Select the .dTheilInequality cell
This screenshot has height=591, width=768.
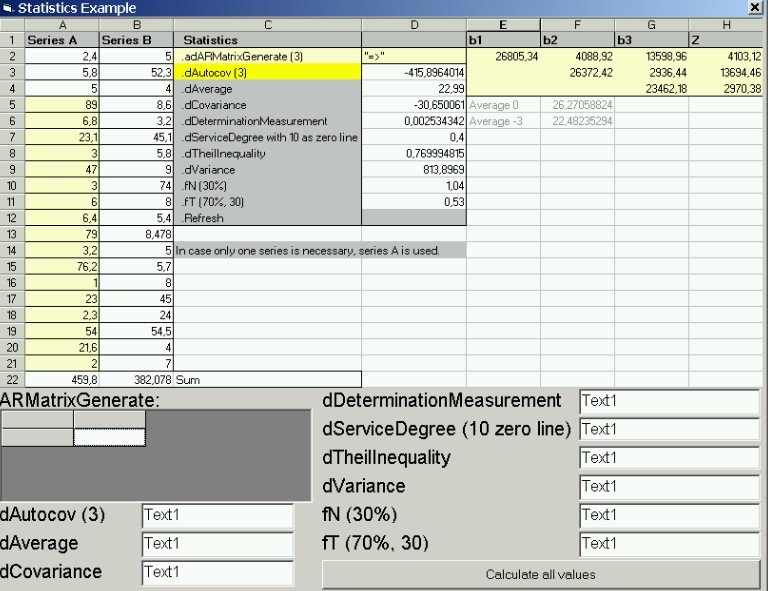pyautogui.click(x=268, y=153)
